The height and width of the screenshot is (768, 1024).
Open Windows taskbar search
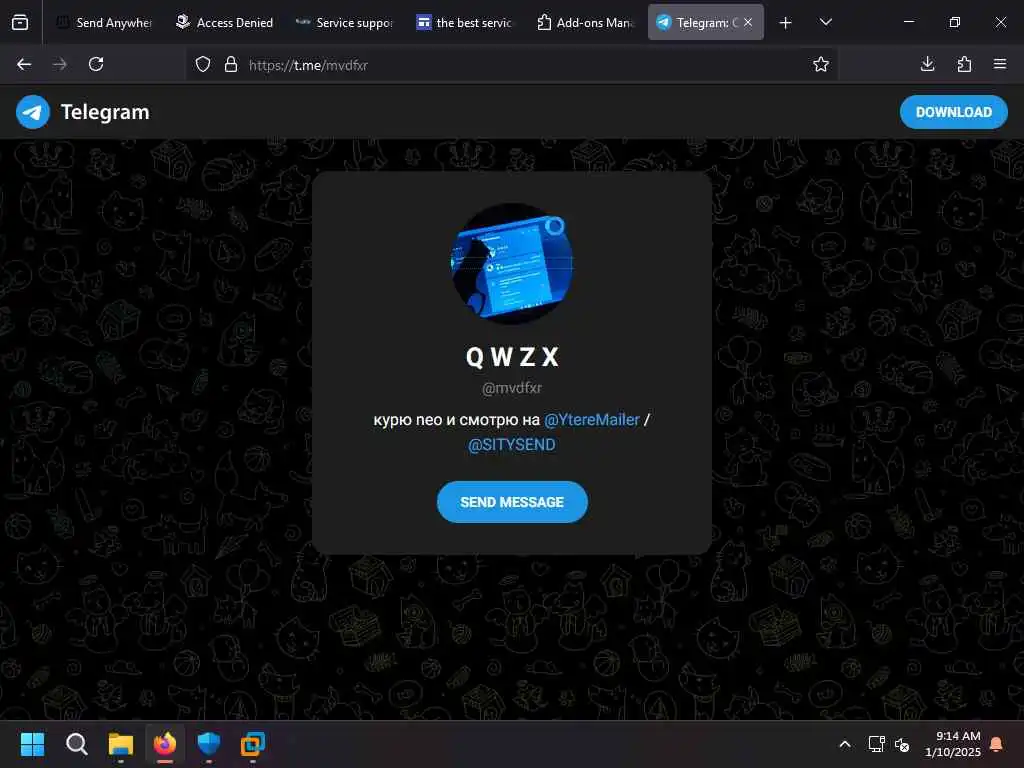click(x=76, y=744)
